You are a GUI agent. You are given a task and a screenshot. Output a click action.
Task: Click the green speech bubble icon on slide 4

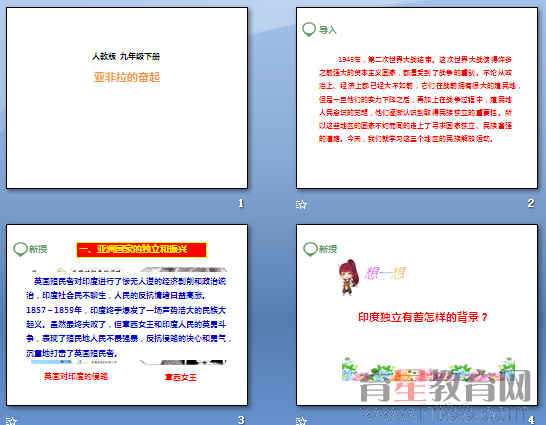point(310,249)
